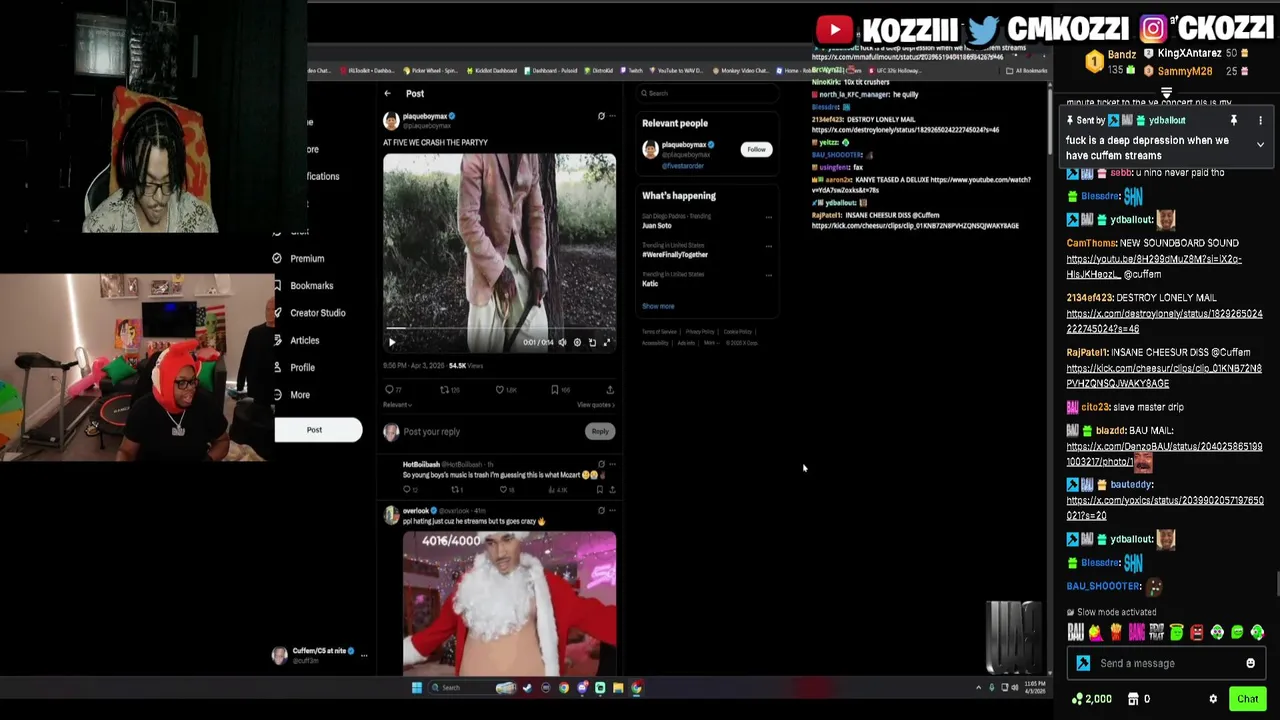This screenshot has height=720, width=1280.
Task: Open the overlook reply video thumbnail
Action: [509, 603]
